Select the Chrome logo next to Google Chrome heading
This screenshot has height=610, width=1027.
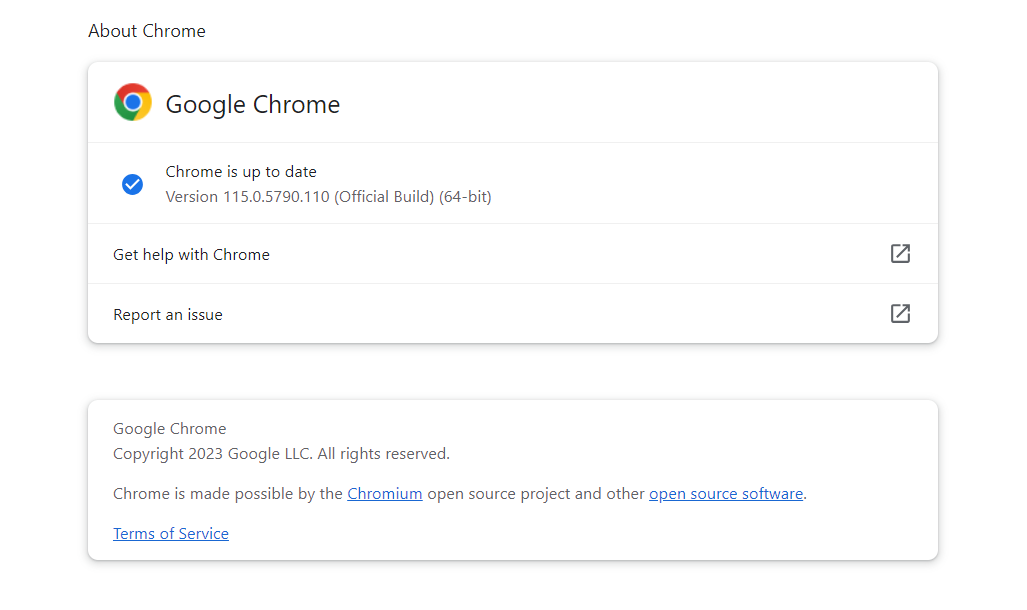(132, 102)
